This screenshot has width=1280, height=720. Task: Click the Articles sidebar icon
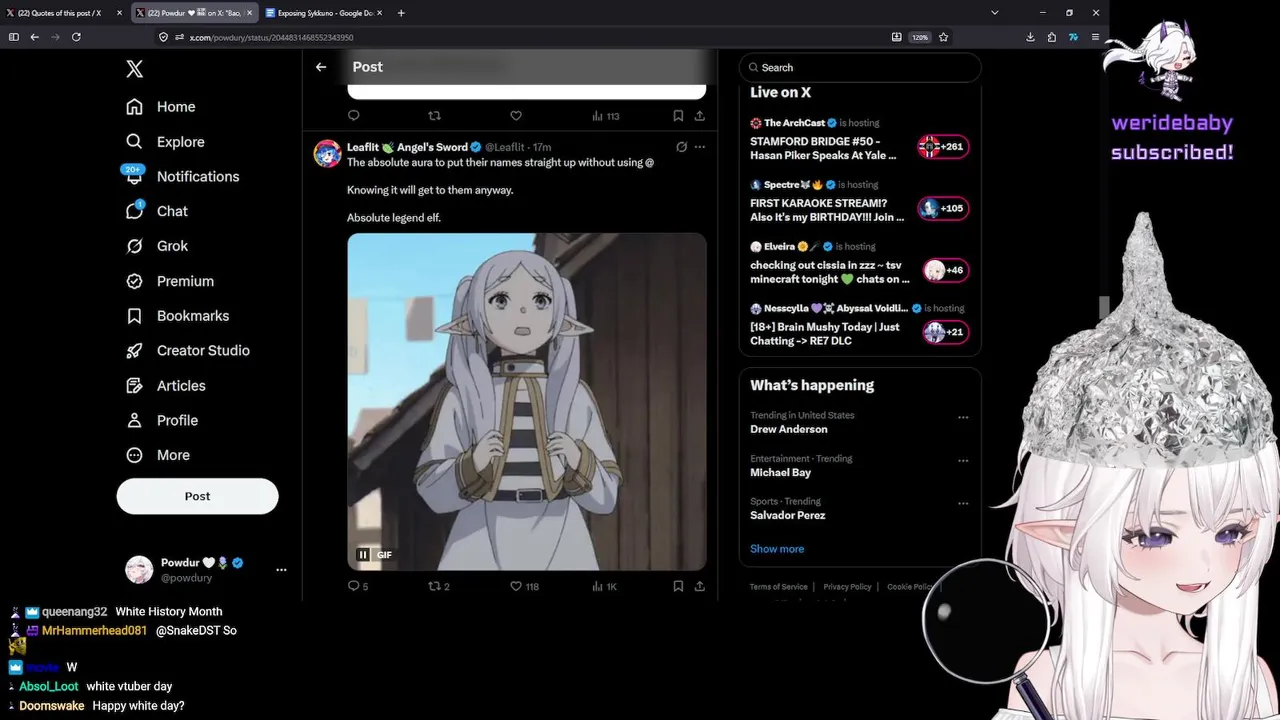(x=134, y=386)
